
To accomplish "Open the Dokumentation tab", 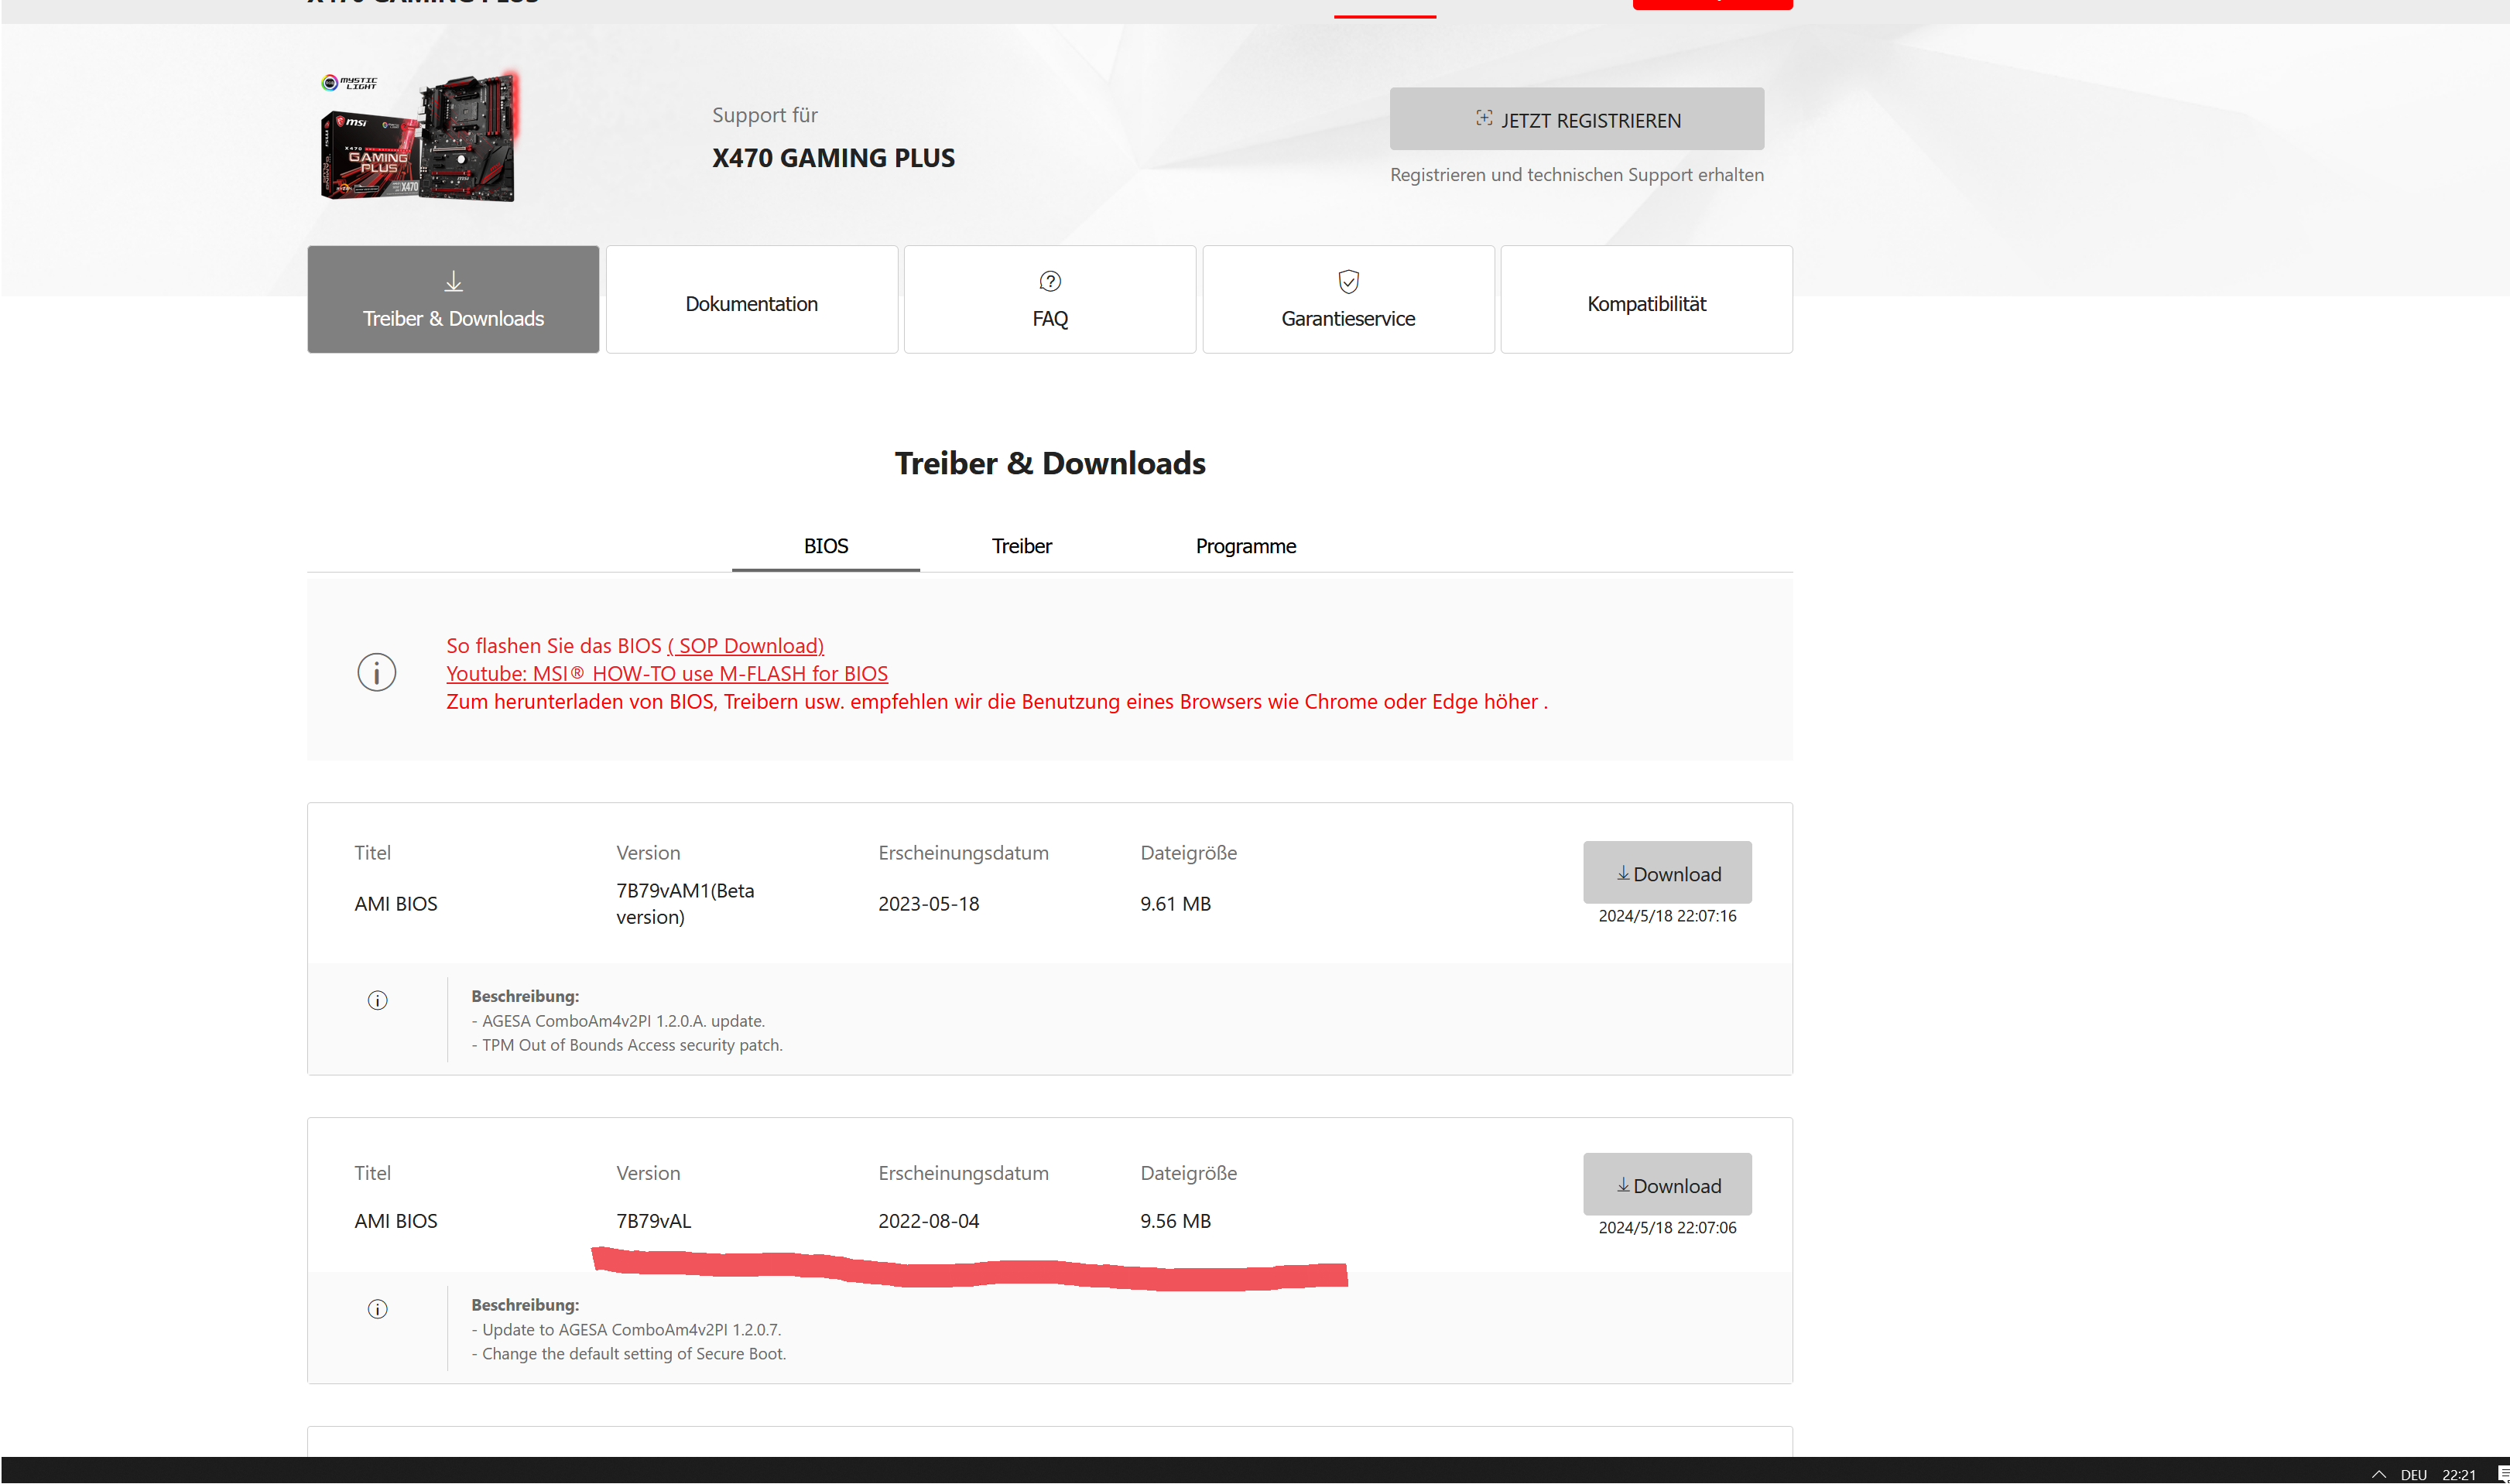I will [751, 303].
